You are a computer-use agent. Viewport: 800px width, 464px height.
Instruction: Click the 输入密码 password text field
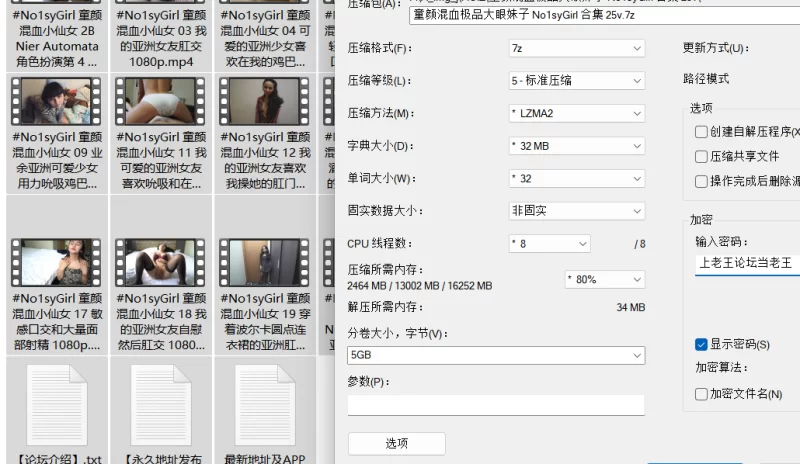coord(746,264)
